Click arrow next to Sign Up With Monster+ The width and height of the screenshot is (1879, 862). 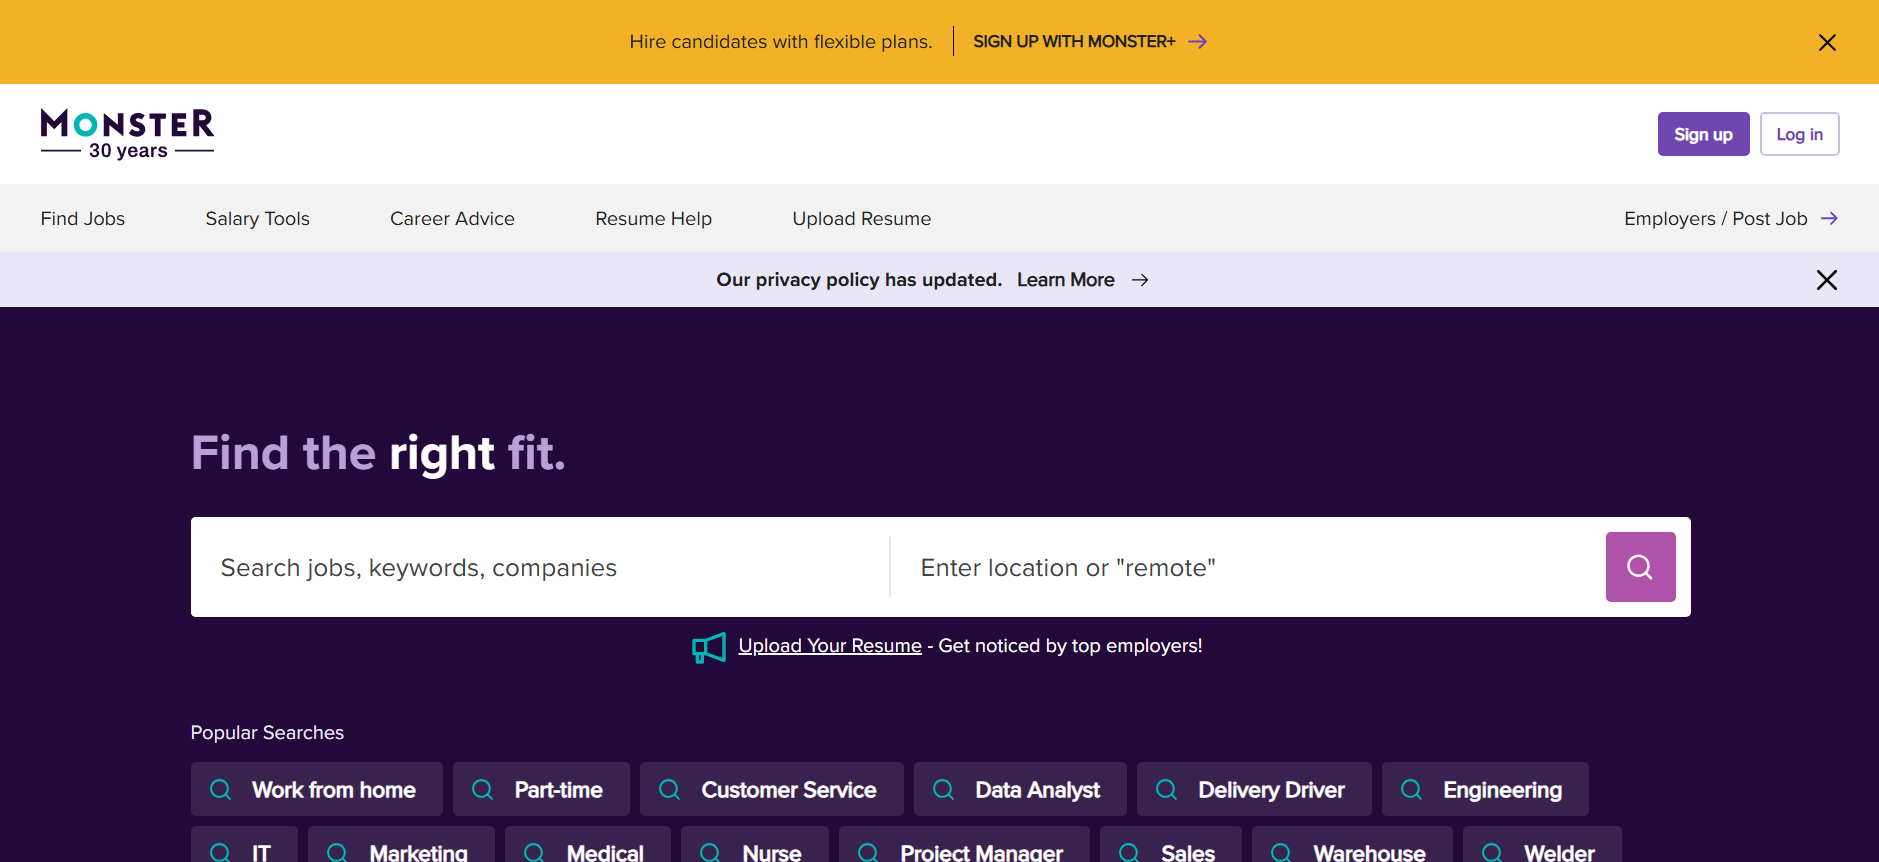[1197, 41]
